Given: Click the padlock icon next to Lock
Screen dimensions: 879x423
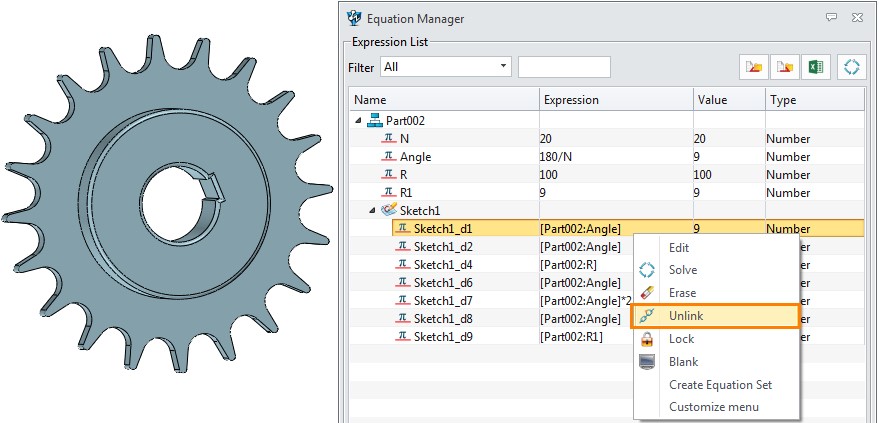Looking at the screenshot, I should pyautogui.click(x=647, y=338).
